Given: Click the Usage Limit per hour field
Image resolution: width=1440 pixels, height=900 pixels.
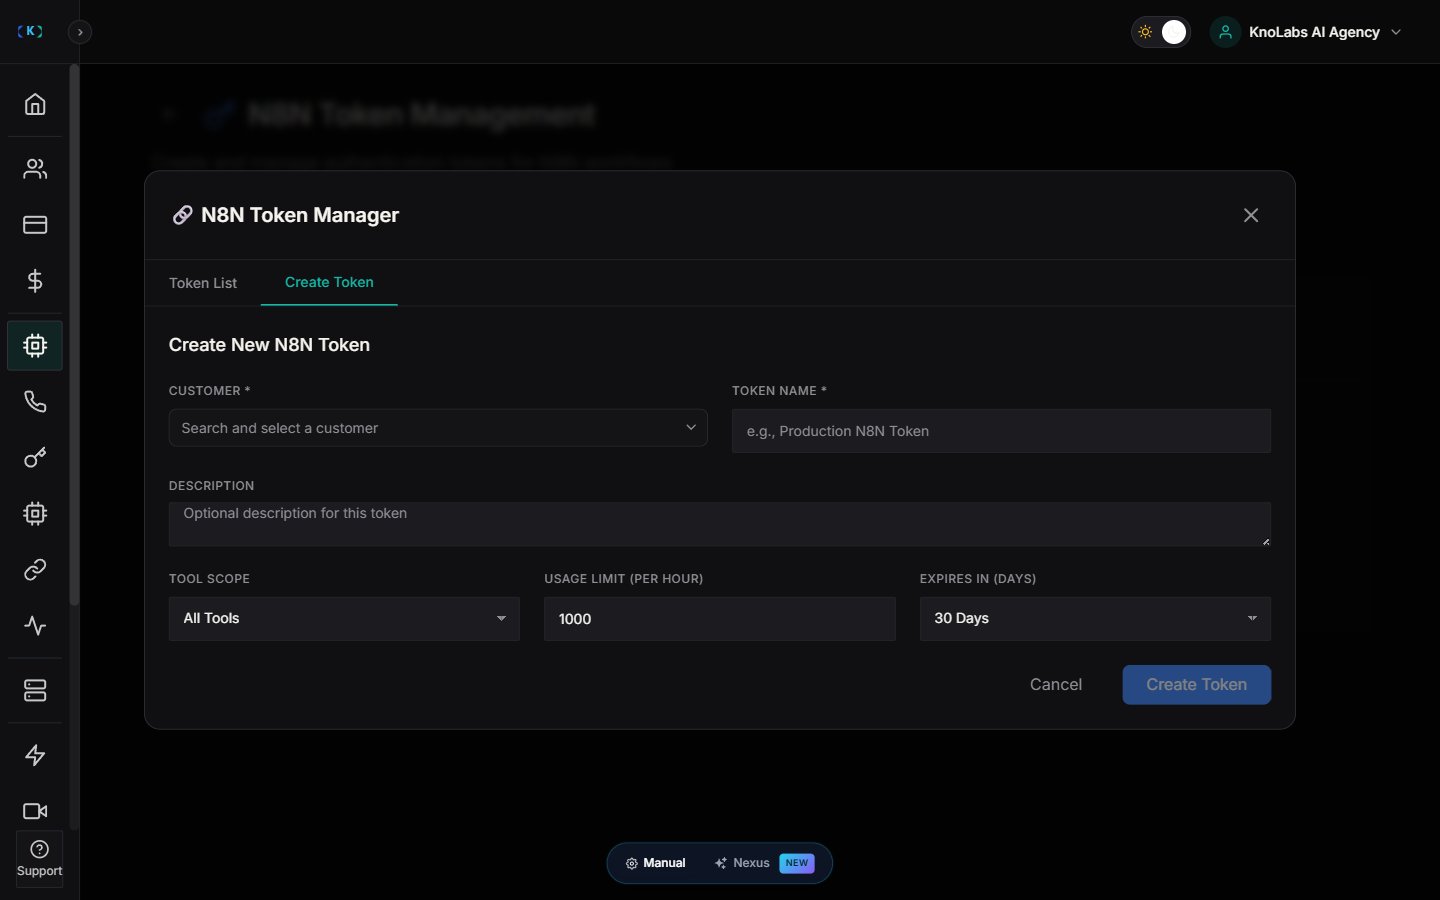Looking at the screenshot, I should 720,619.
